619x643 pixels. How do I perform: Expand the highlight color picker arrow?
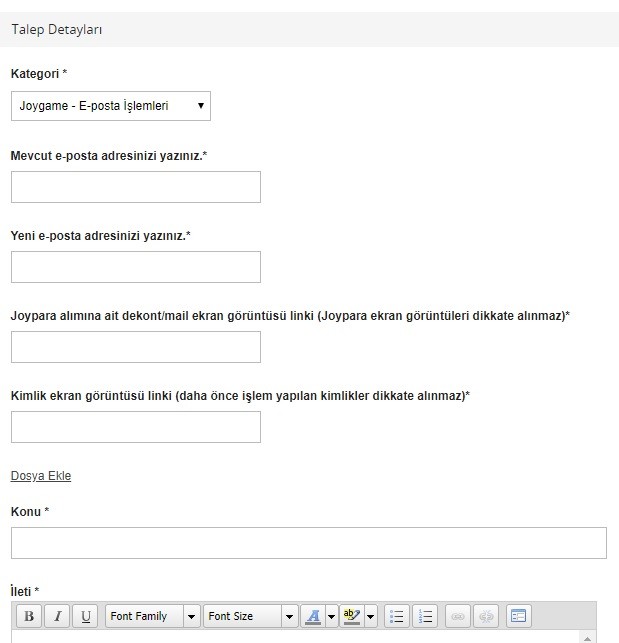[x=370, y=616]
